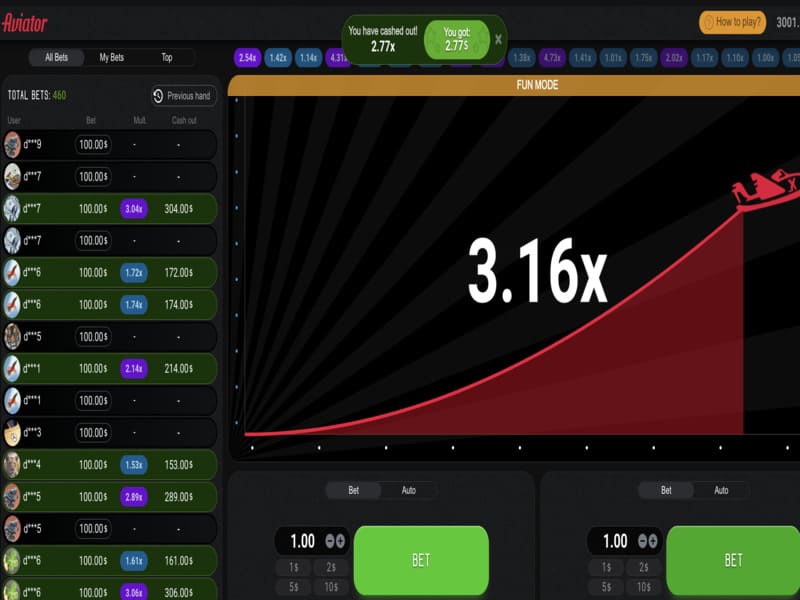
Task: Place bet with right green BET button
Action: point(733,560)
